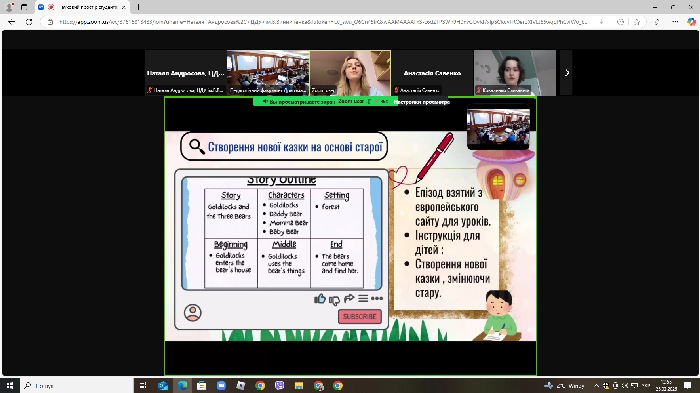Go back with the browser arrow
The image size is (700, 393).
click(12, 22)
